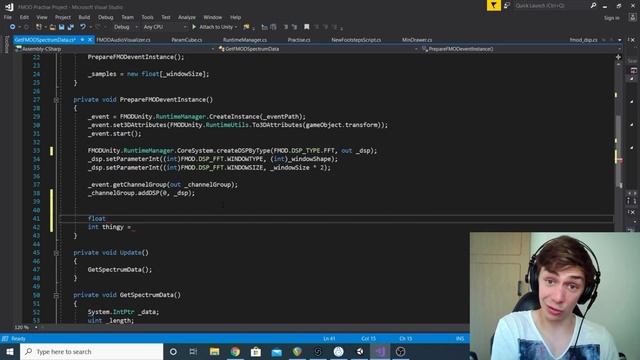This screenshot has width=640, height=360.
Task: Click the split editor handle above scrollbar
Action: [x=618, y=57]
